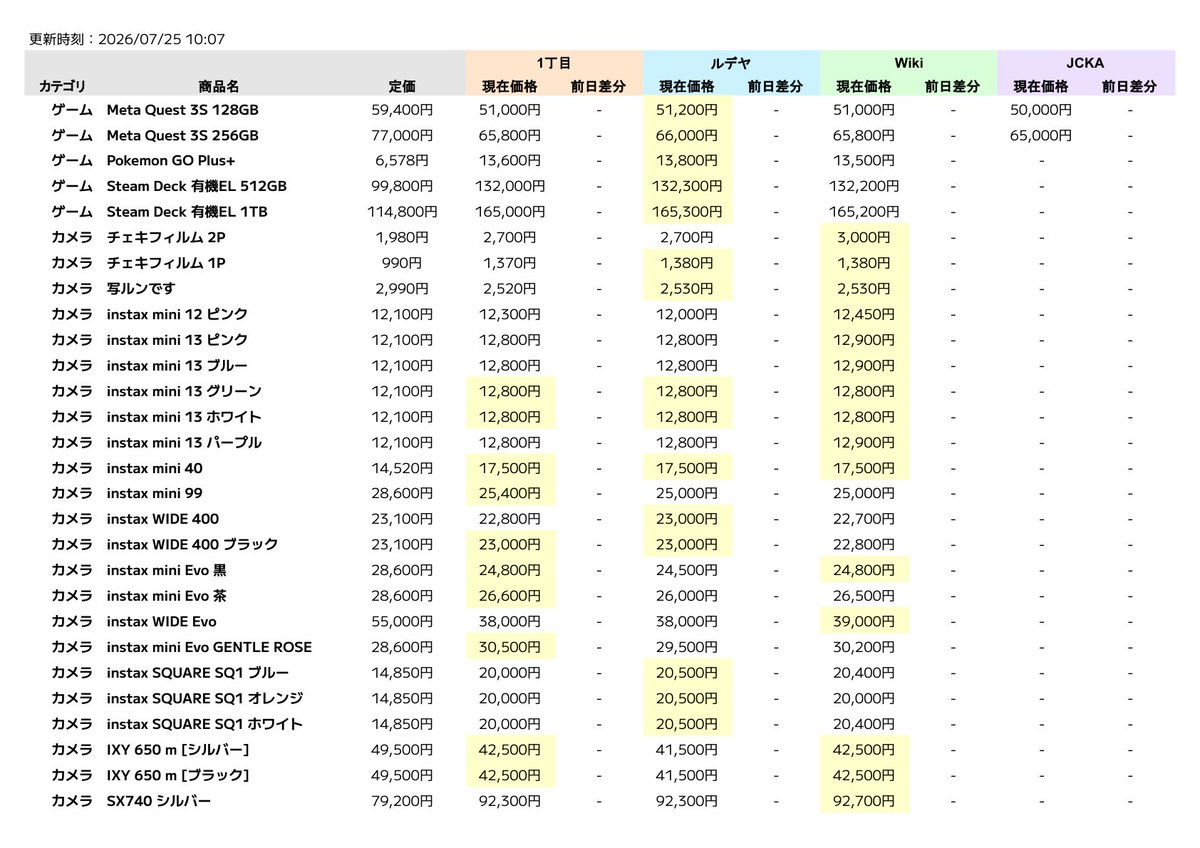Select product name Steam Deck 有機EL 512GB
Screen dimensions: 1200x848
tap(197, 186)
